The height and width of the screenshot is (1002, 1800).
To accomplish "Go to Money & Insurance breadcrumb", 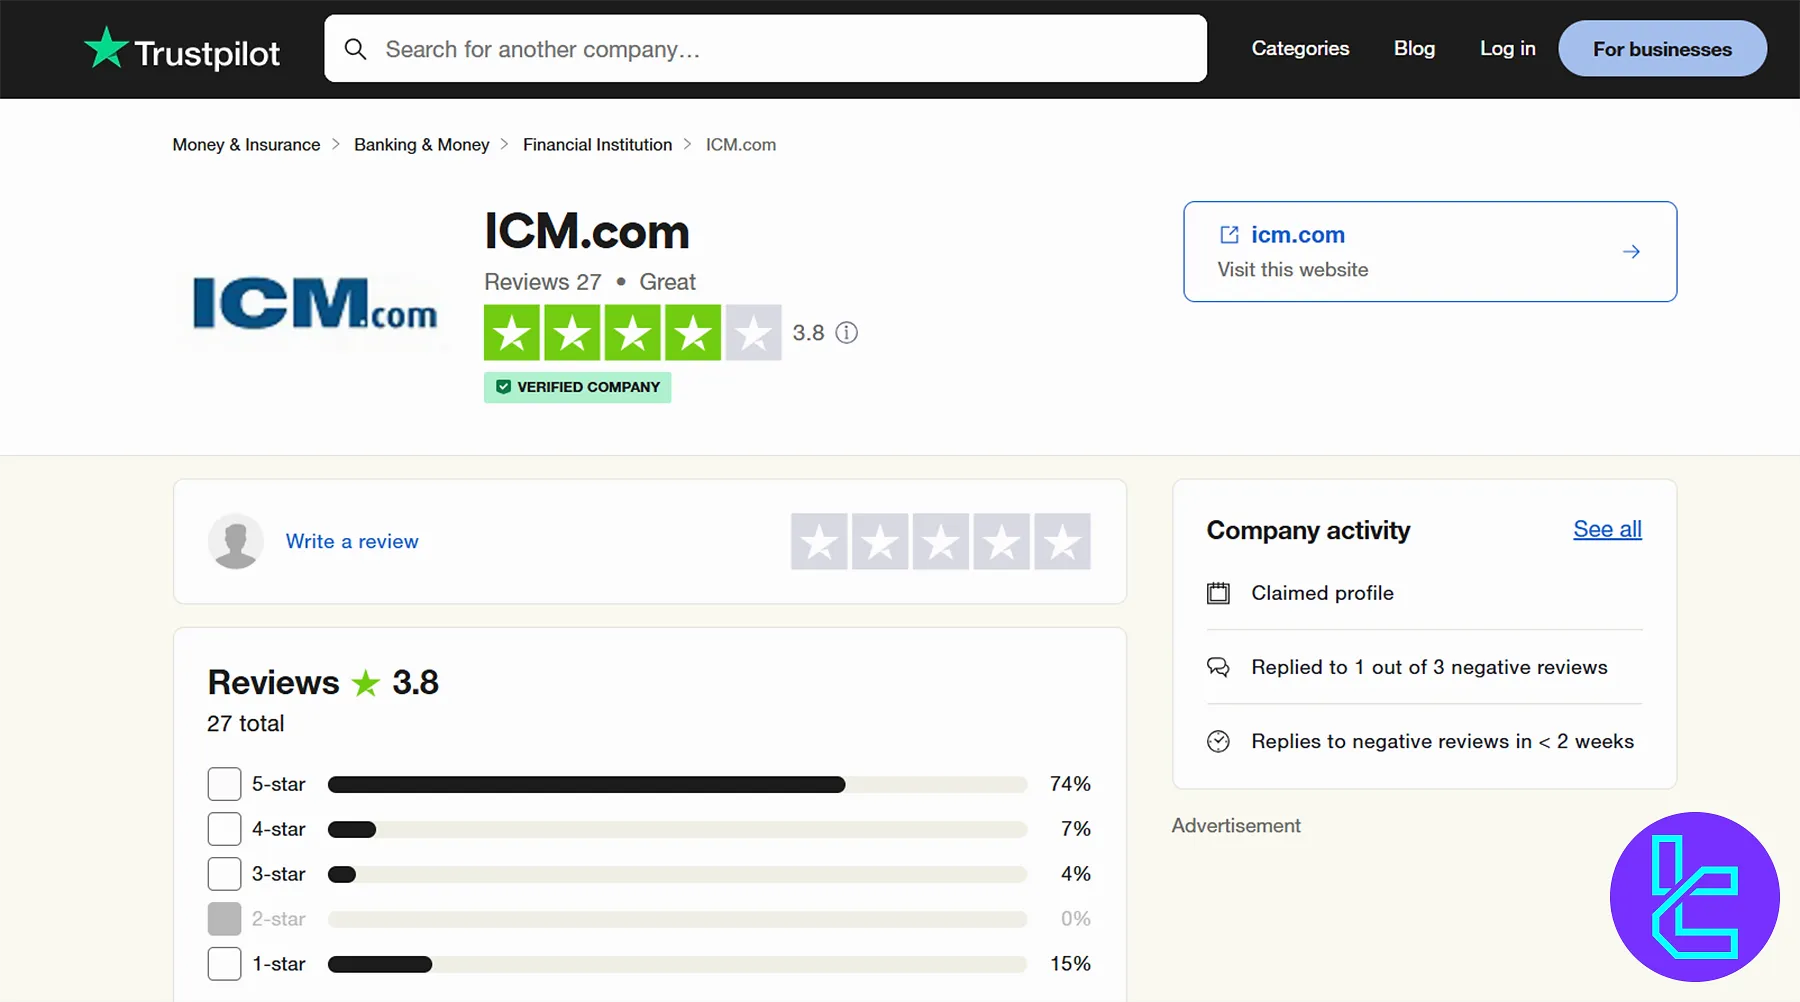I will (x=246, y=145).
